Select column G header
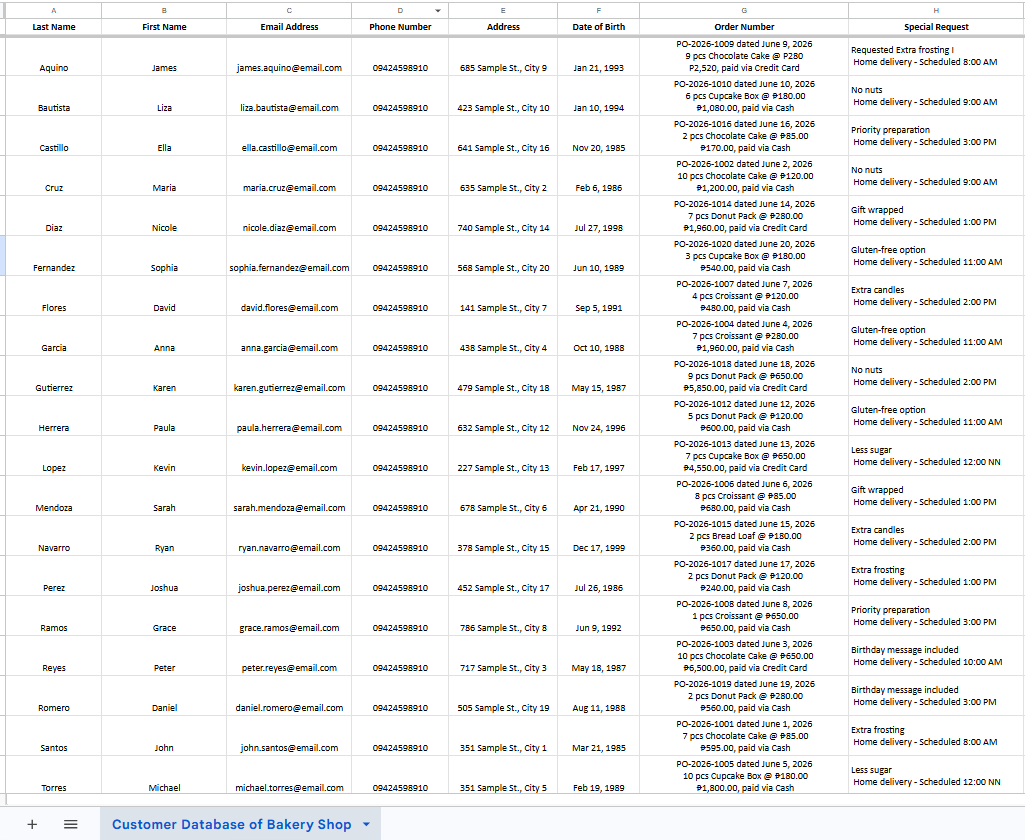1025x840 pixels. click(x=744, y=10)
